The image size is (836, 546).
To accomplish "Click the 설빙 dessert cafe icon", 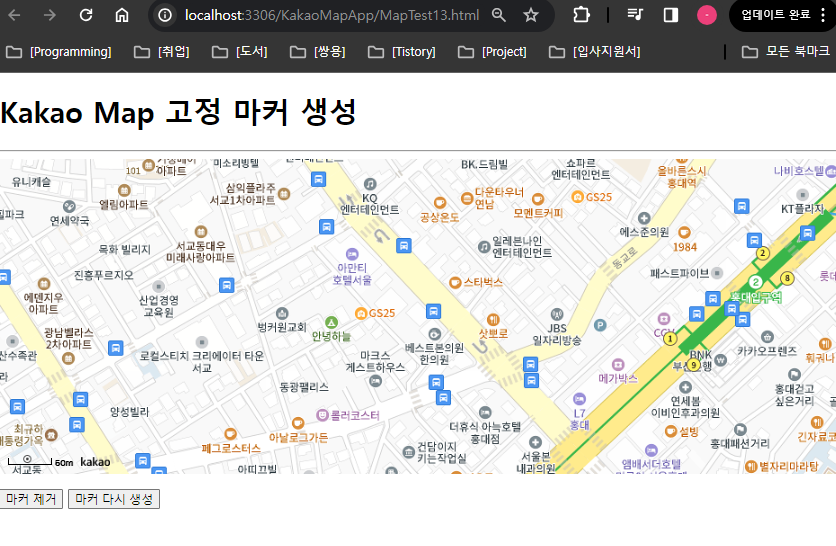I will 671,431.
